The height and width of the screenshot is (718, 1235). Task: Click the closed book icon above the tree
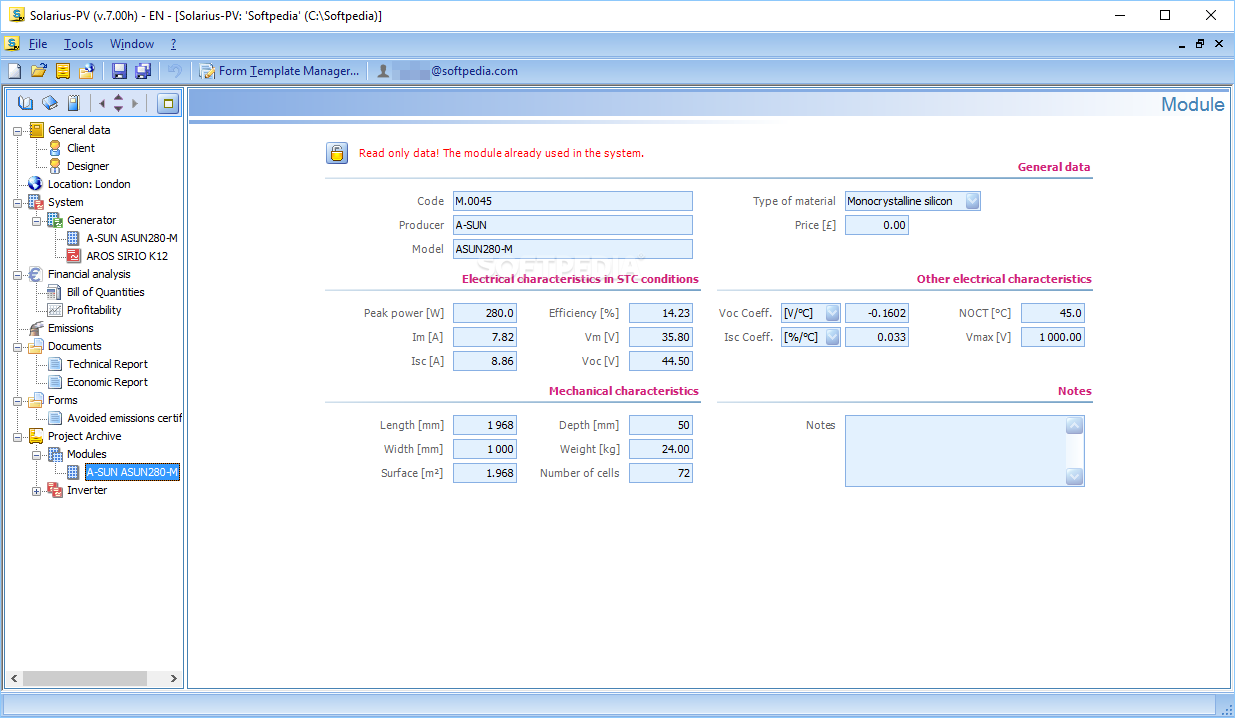coord(49,102)
